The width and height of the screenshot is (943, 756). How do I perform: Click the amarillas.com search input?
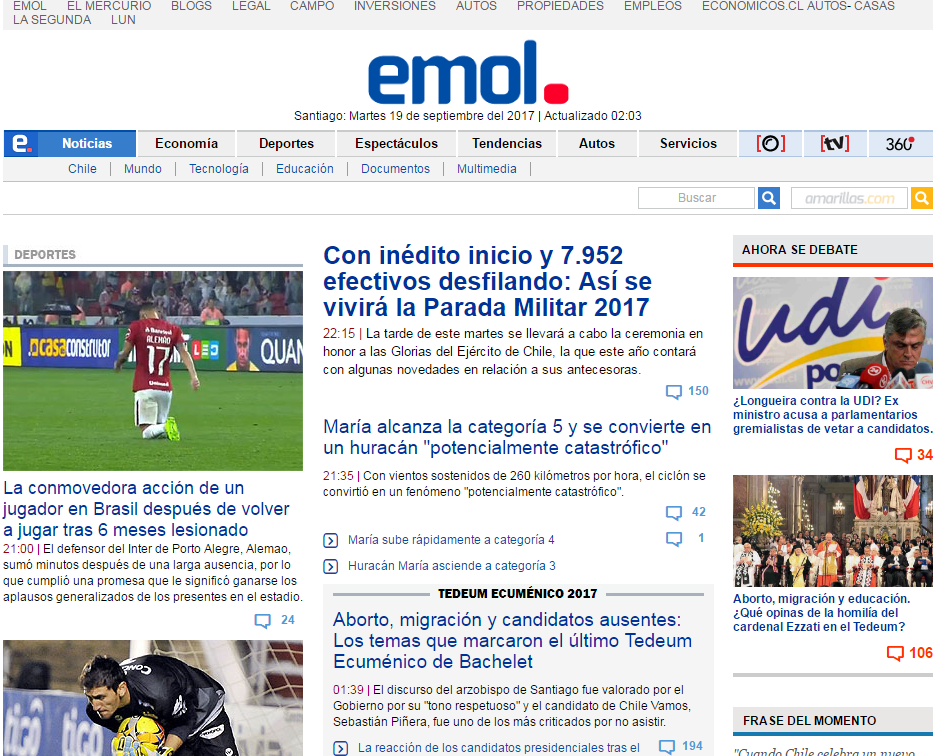tap(849, 198)
